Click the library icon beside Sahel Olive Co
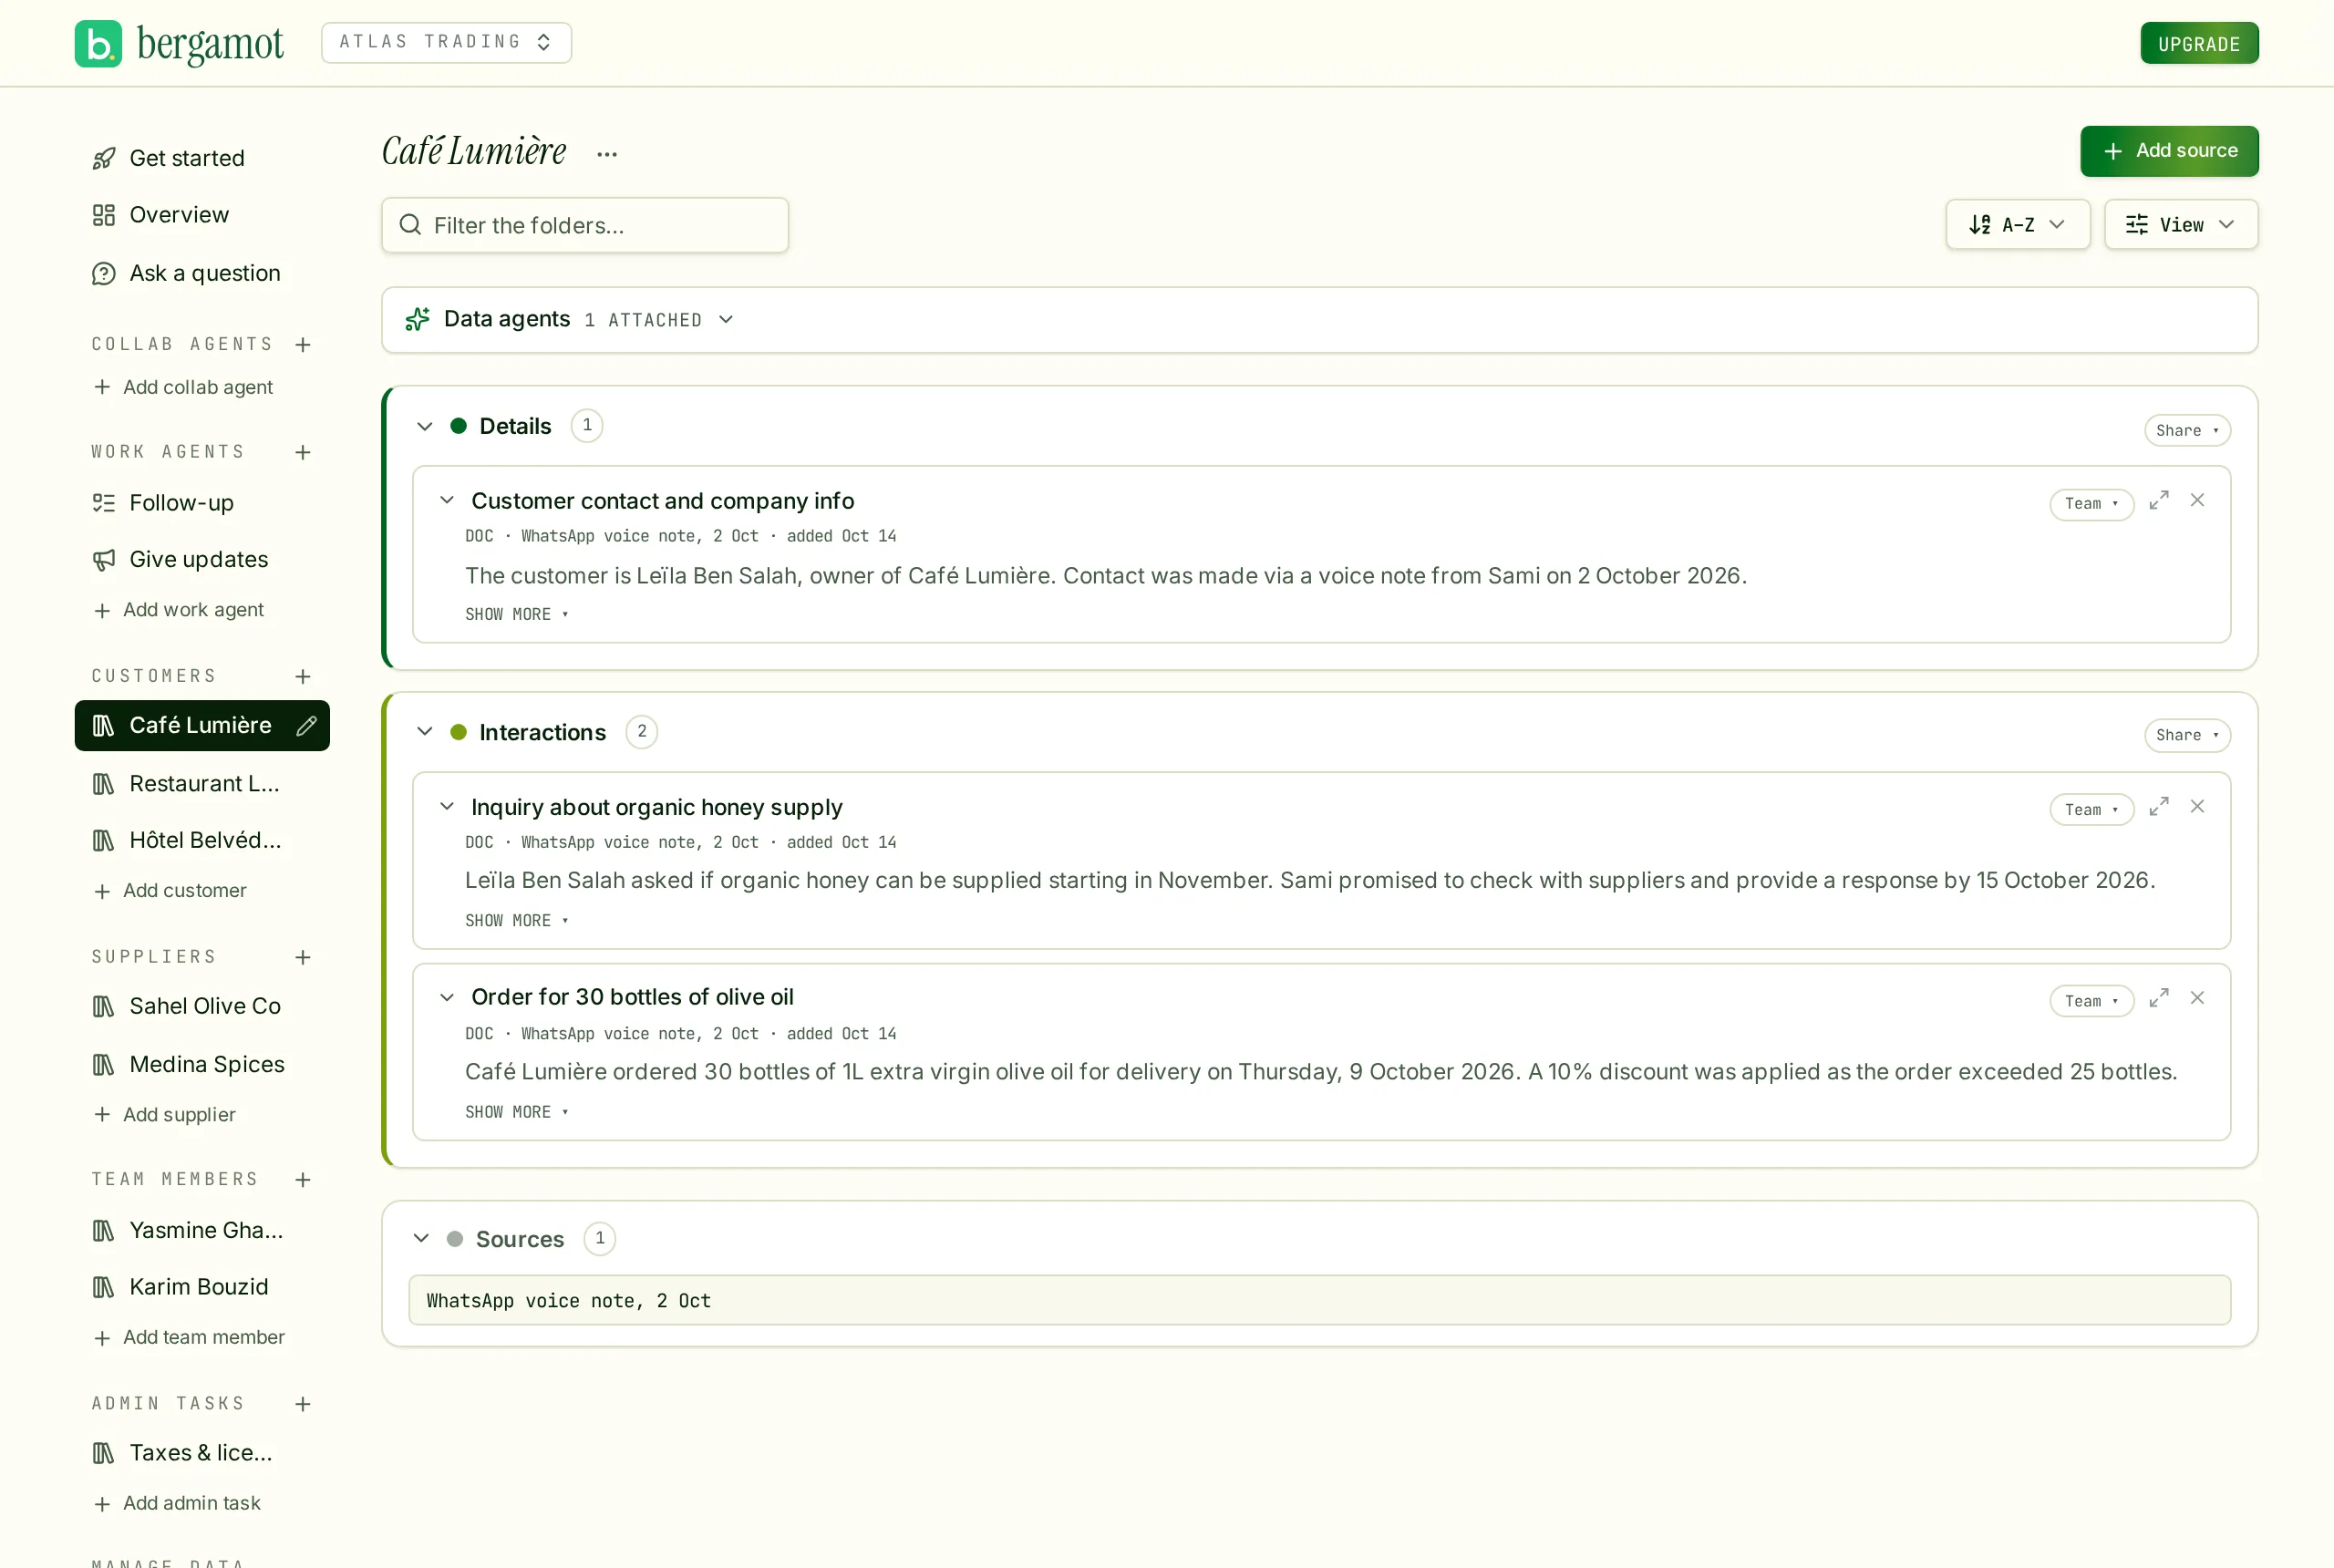 104,1007
